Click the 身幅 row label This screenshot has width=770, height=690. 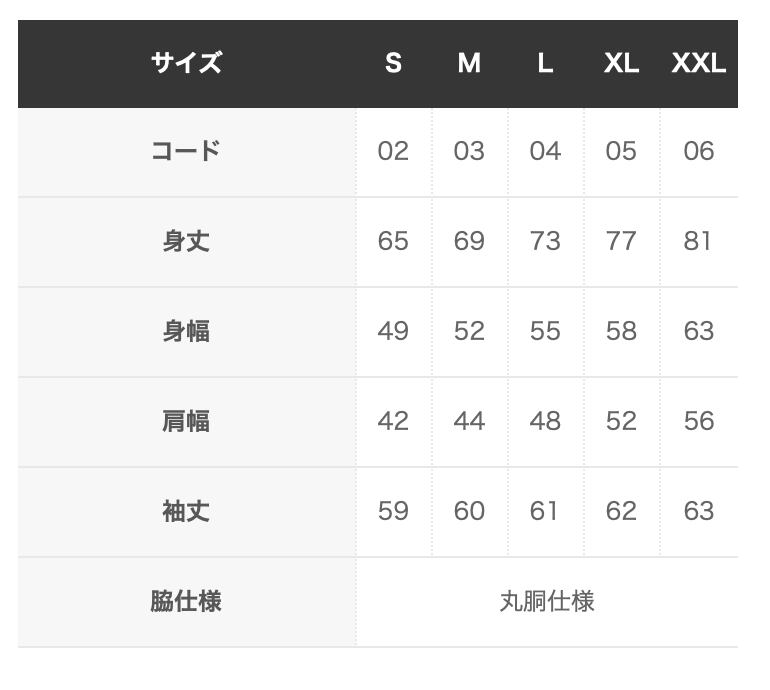[186, 332]
